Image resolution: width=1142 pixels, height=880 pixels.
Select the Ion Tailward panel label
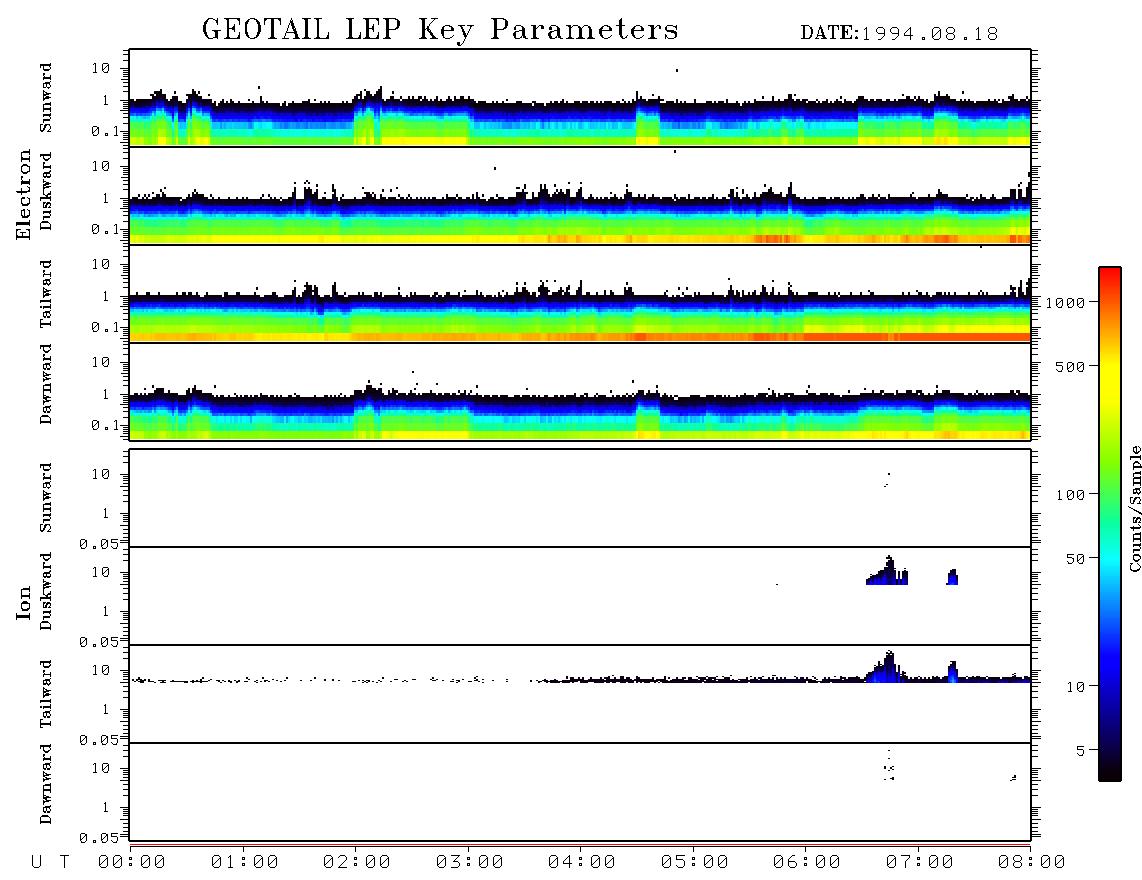click(x=46, y=694)
